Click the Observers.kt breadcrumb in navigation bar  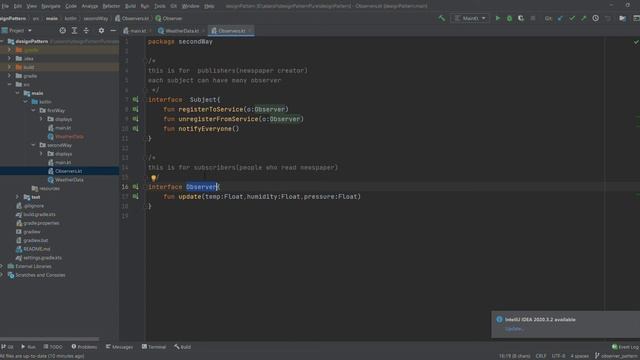click(132, 18)
